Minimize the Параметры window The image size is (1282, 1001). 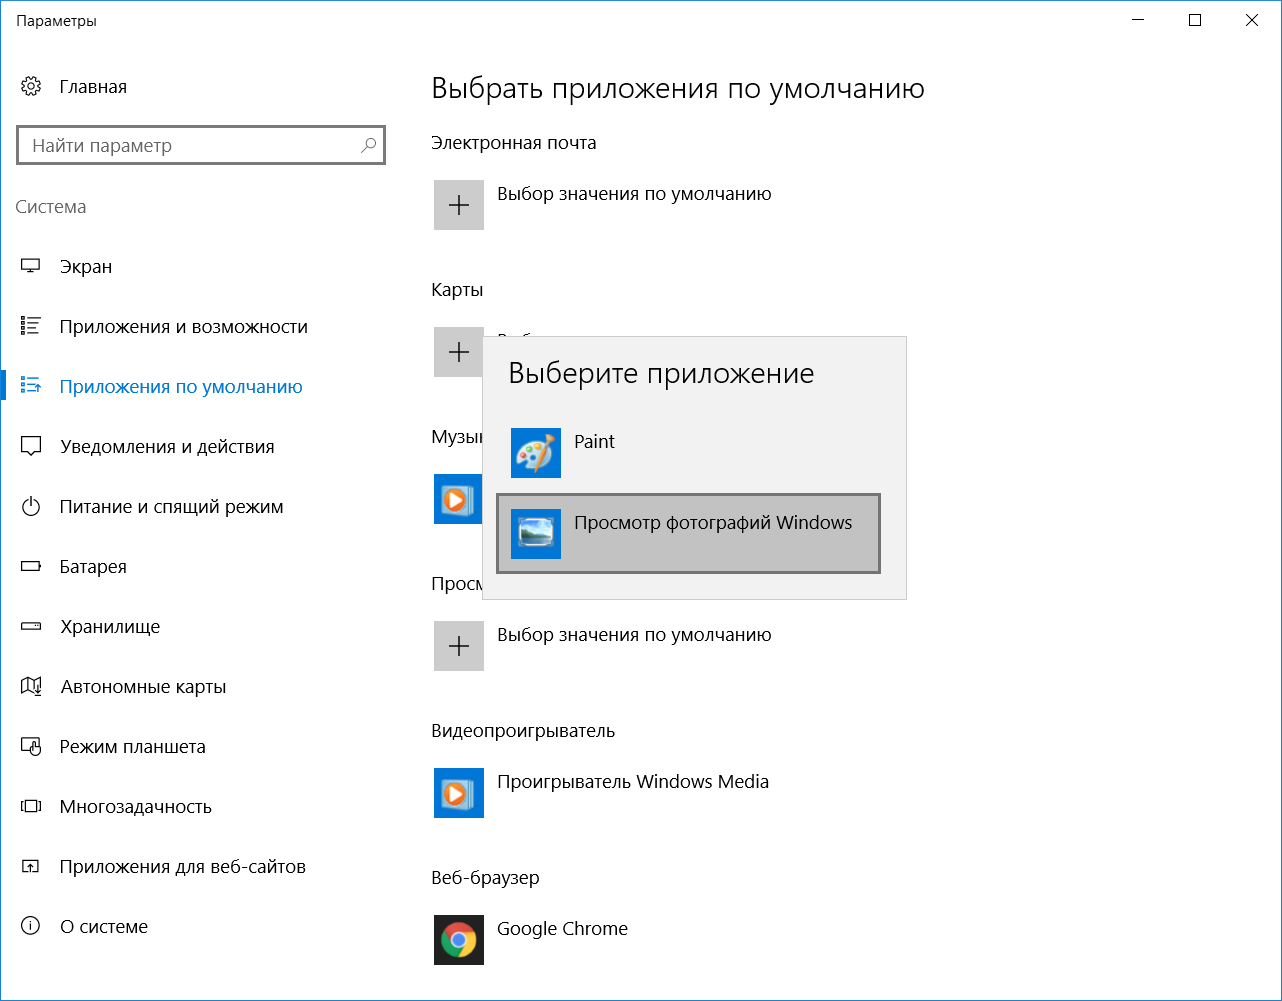(1138, 20)
